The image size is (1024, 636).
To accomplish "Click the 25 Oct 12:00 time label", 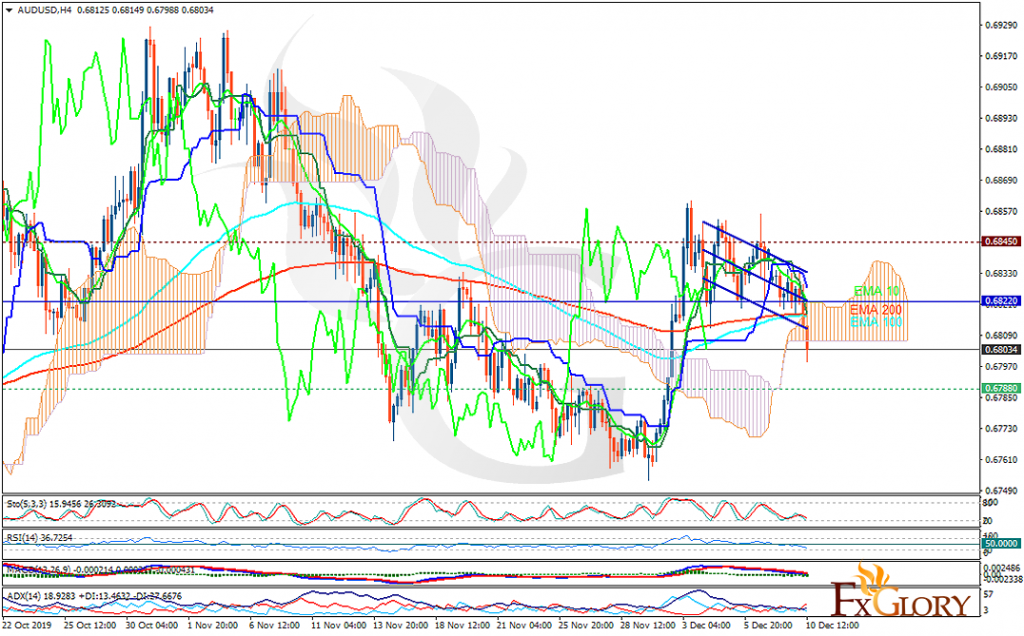I will (x=91, y=625).
